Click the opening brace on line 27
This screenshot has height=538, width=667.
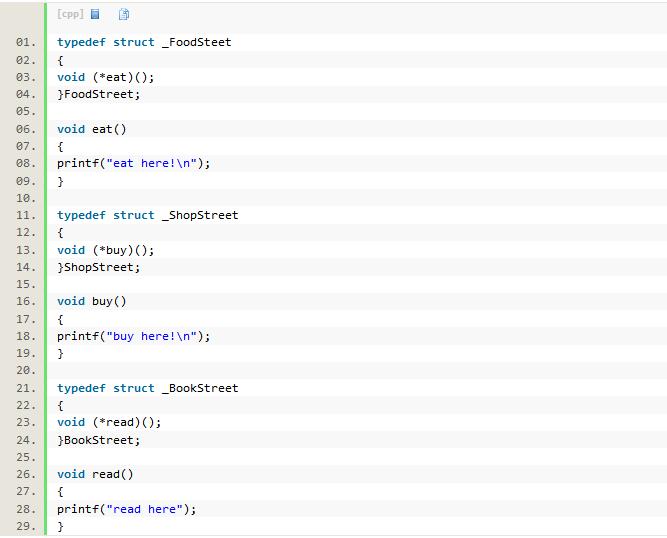(60, 492)
